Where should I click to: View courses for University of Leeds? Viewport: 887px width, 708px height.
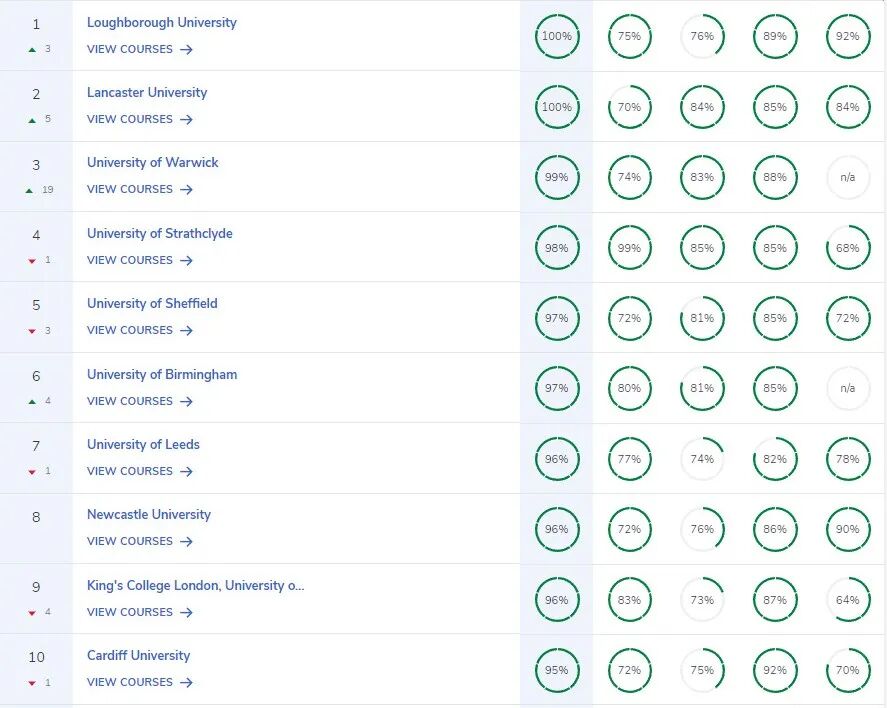pyautogui.click(x=139, y=471)
